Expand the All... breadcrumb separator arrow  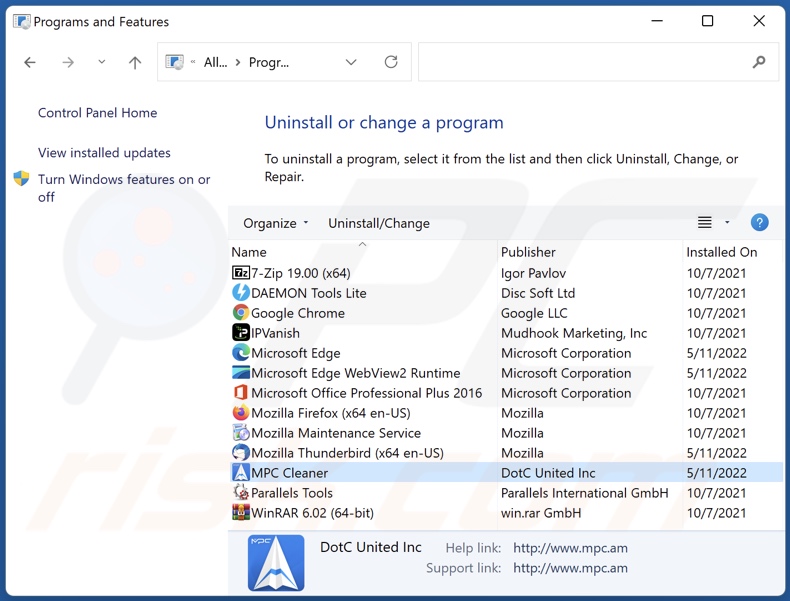click(238, 62)
